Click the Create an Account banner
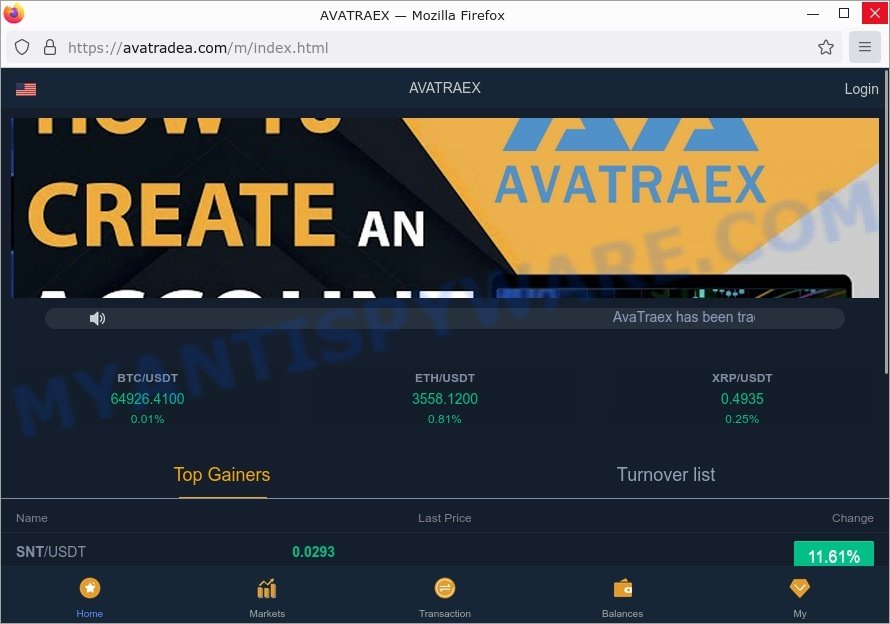 (x=444, y=208)
